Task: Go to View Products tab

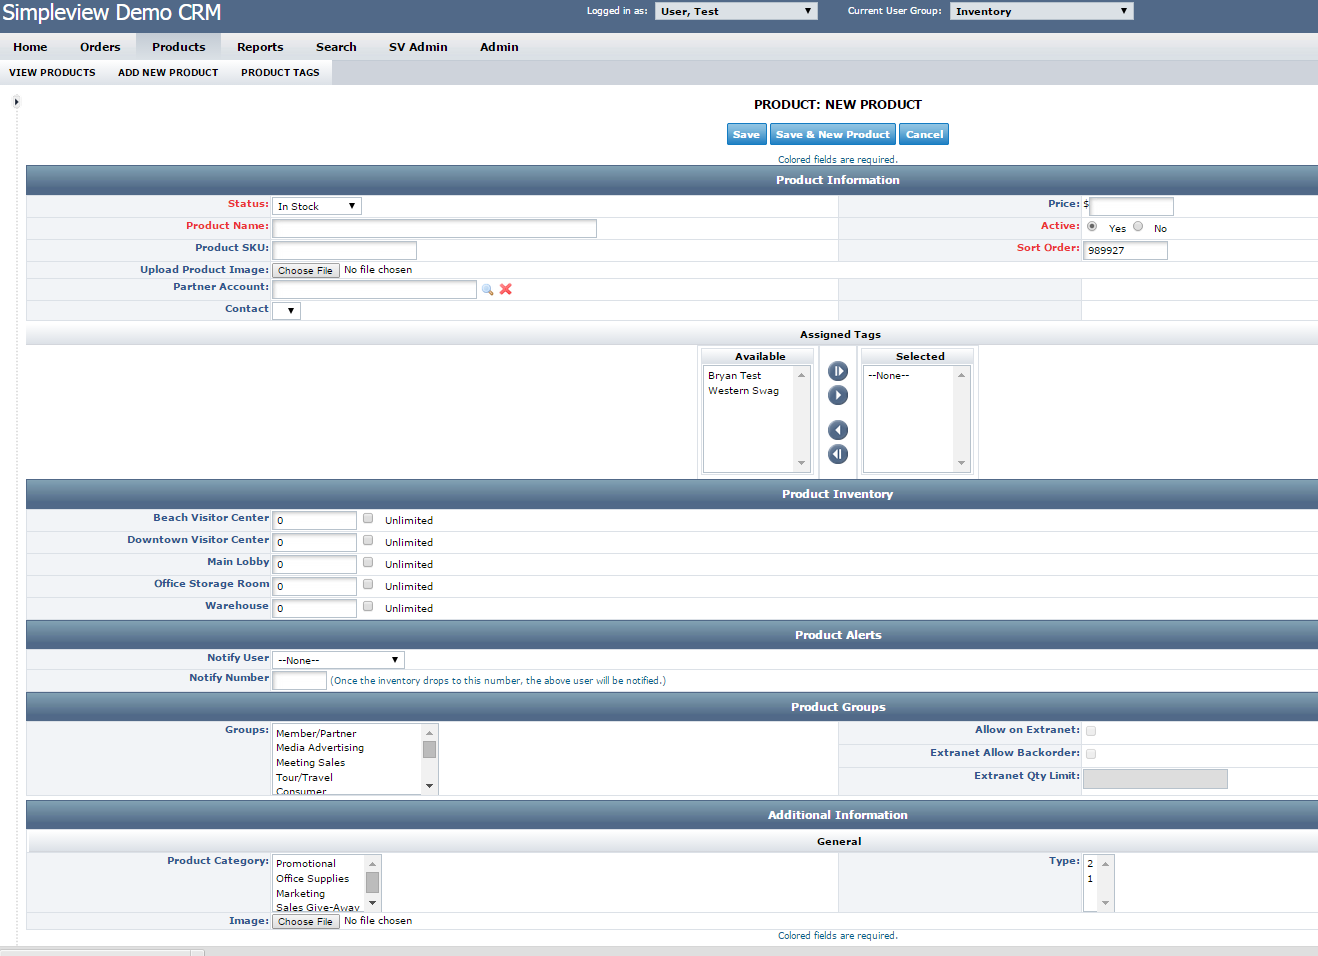Action: tap(52, 73)
